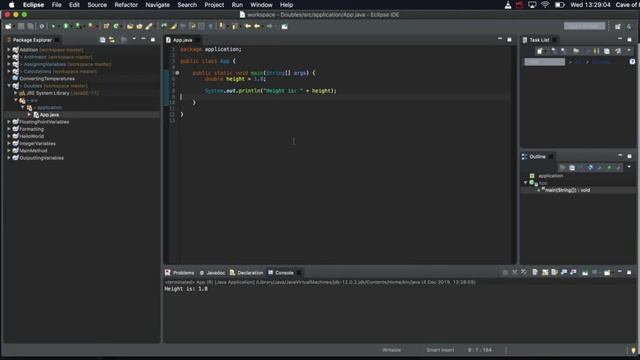The height and width of the screenshot is (360, 640).
Task: Toggle Scroll Lock in the Console toolbar
Action: (545, 272)
